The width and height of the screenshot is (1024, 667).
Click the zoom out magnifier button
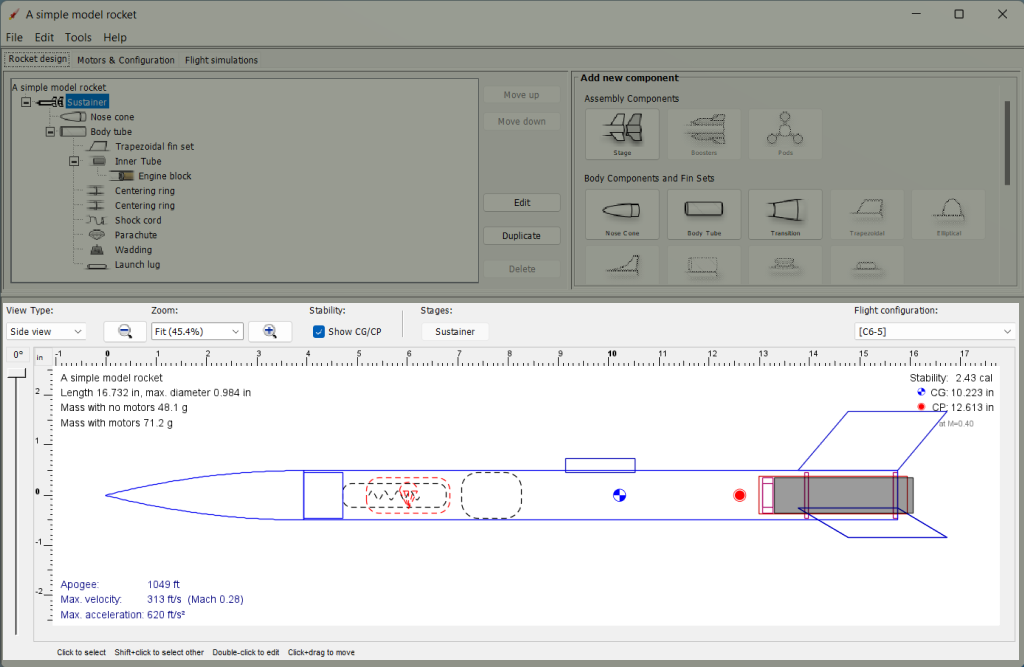(x=125, y=331)
